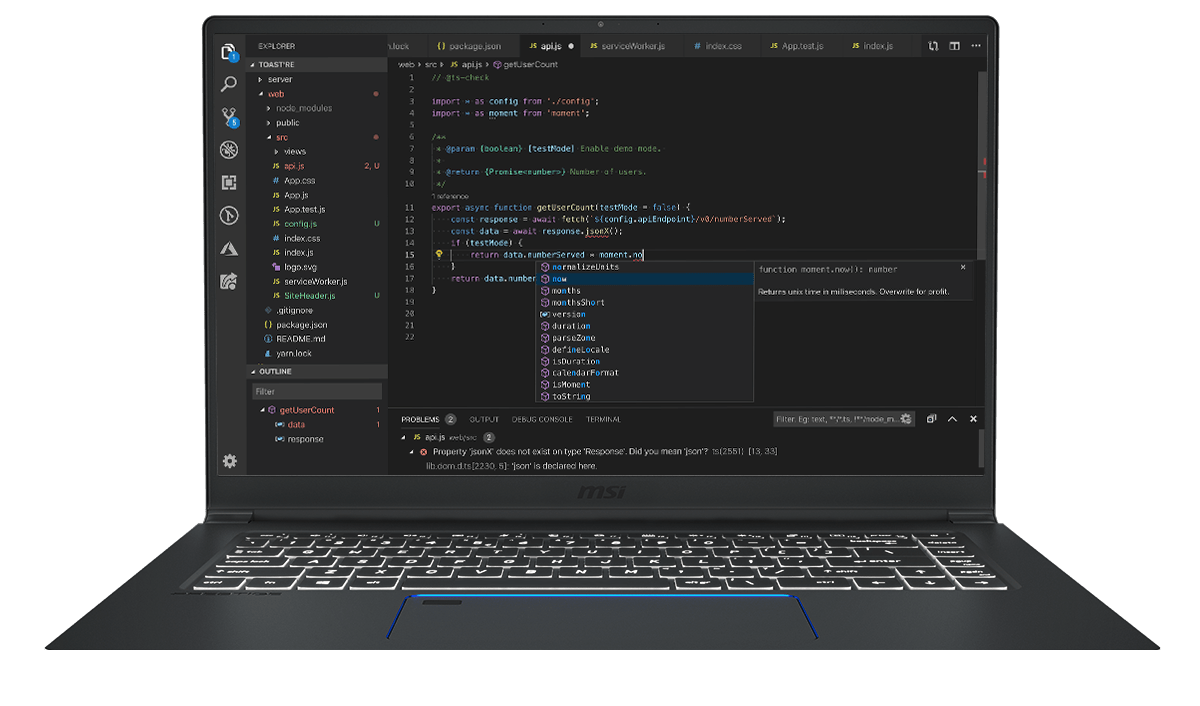
Task: Click the lightbulb quick fix icon
Action: [438, 255]
